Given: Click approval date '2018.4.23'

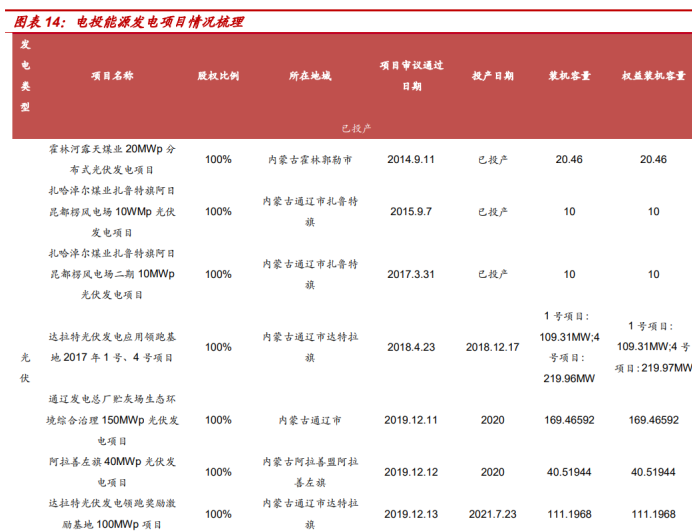Looking at the screenshot, I should coord(411,347).
